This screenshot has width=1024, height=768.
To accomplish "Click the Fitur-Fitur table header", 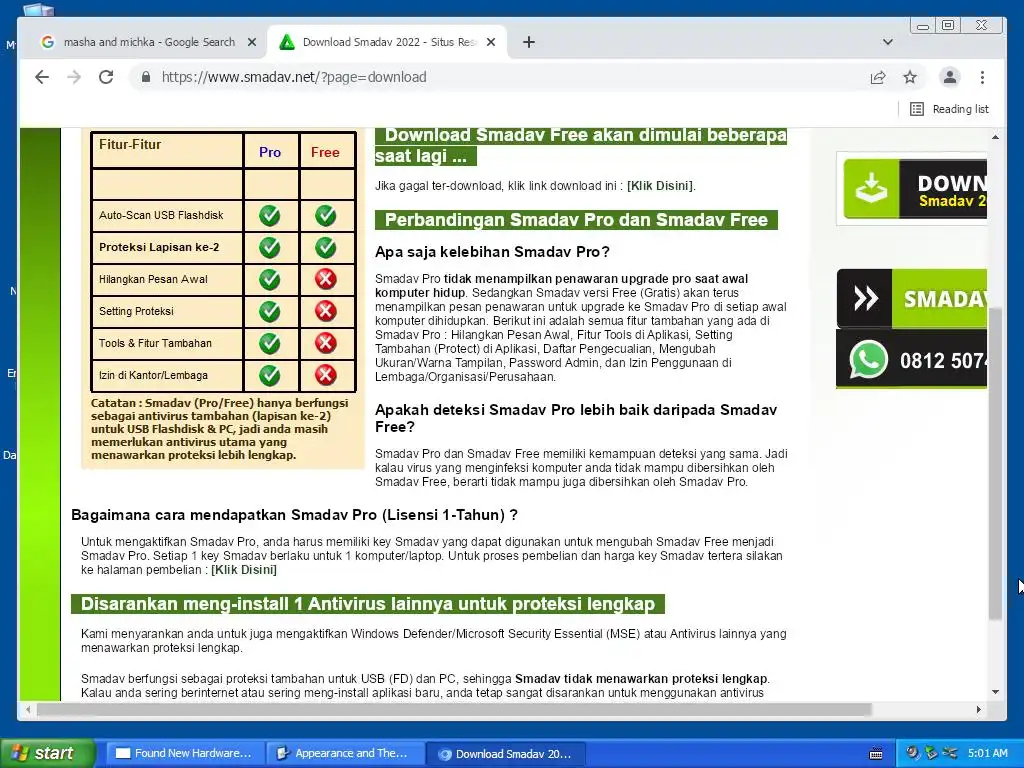I will [x=129, y=145].
